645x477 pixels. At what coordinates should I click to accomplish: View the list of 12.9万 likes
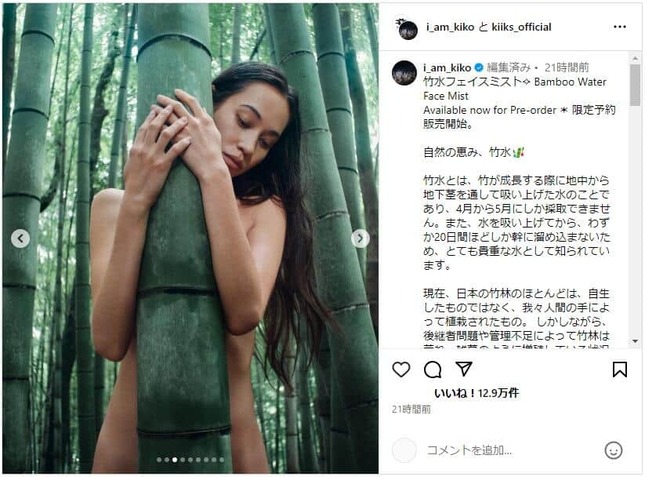coord(477,393)
